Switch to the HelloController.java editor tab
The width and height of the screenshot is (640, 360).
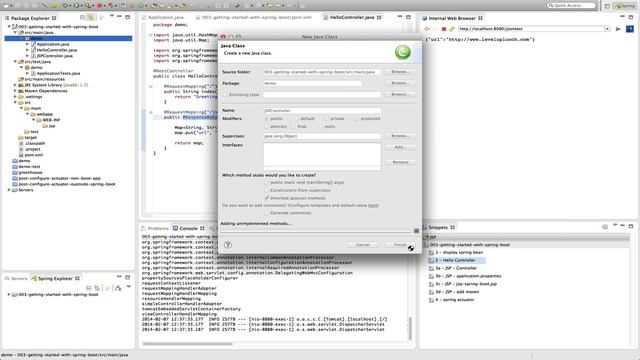pyautogui.click(x=352, y=18)
